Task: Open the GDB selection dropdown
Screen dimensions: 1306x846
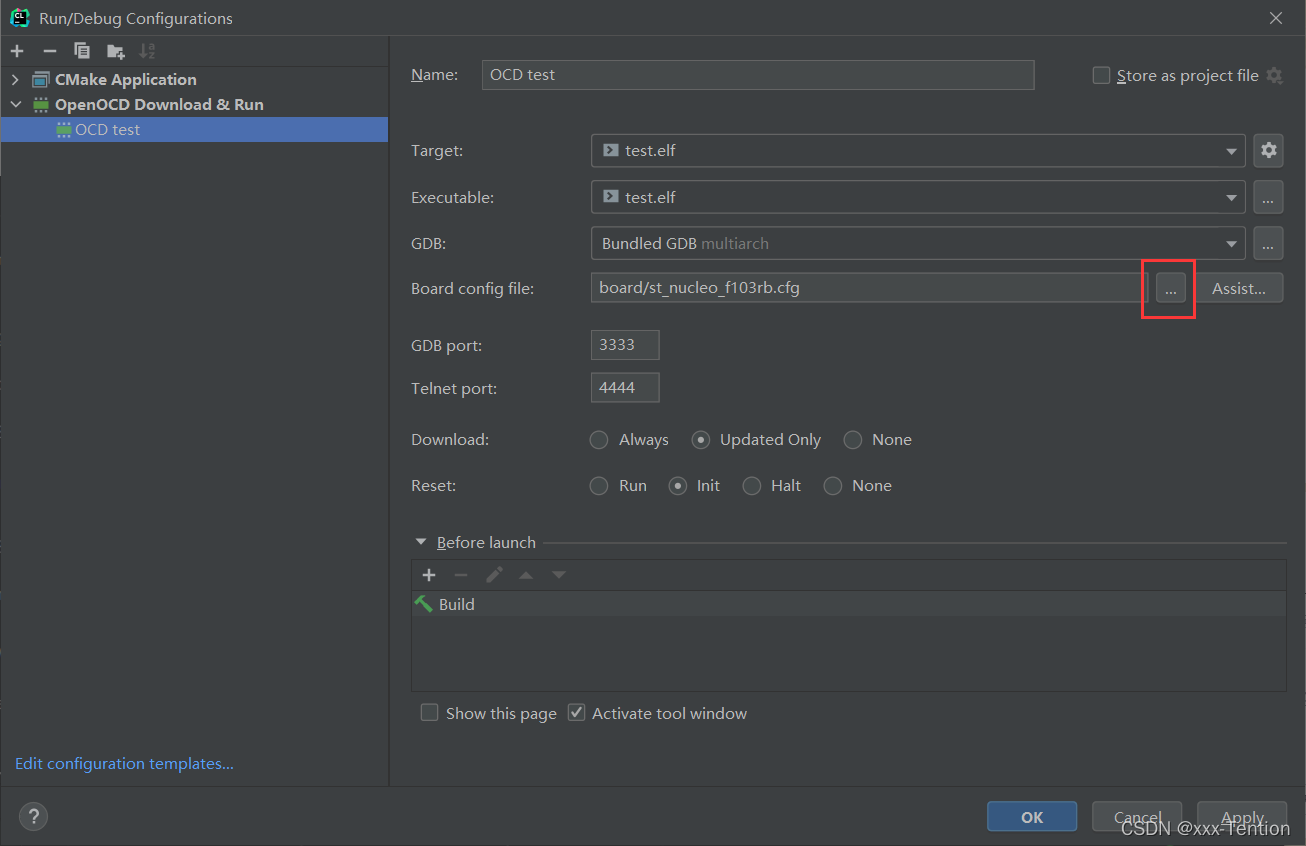Action: pyautogui.click(x=1230, y=244)
